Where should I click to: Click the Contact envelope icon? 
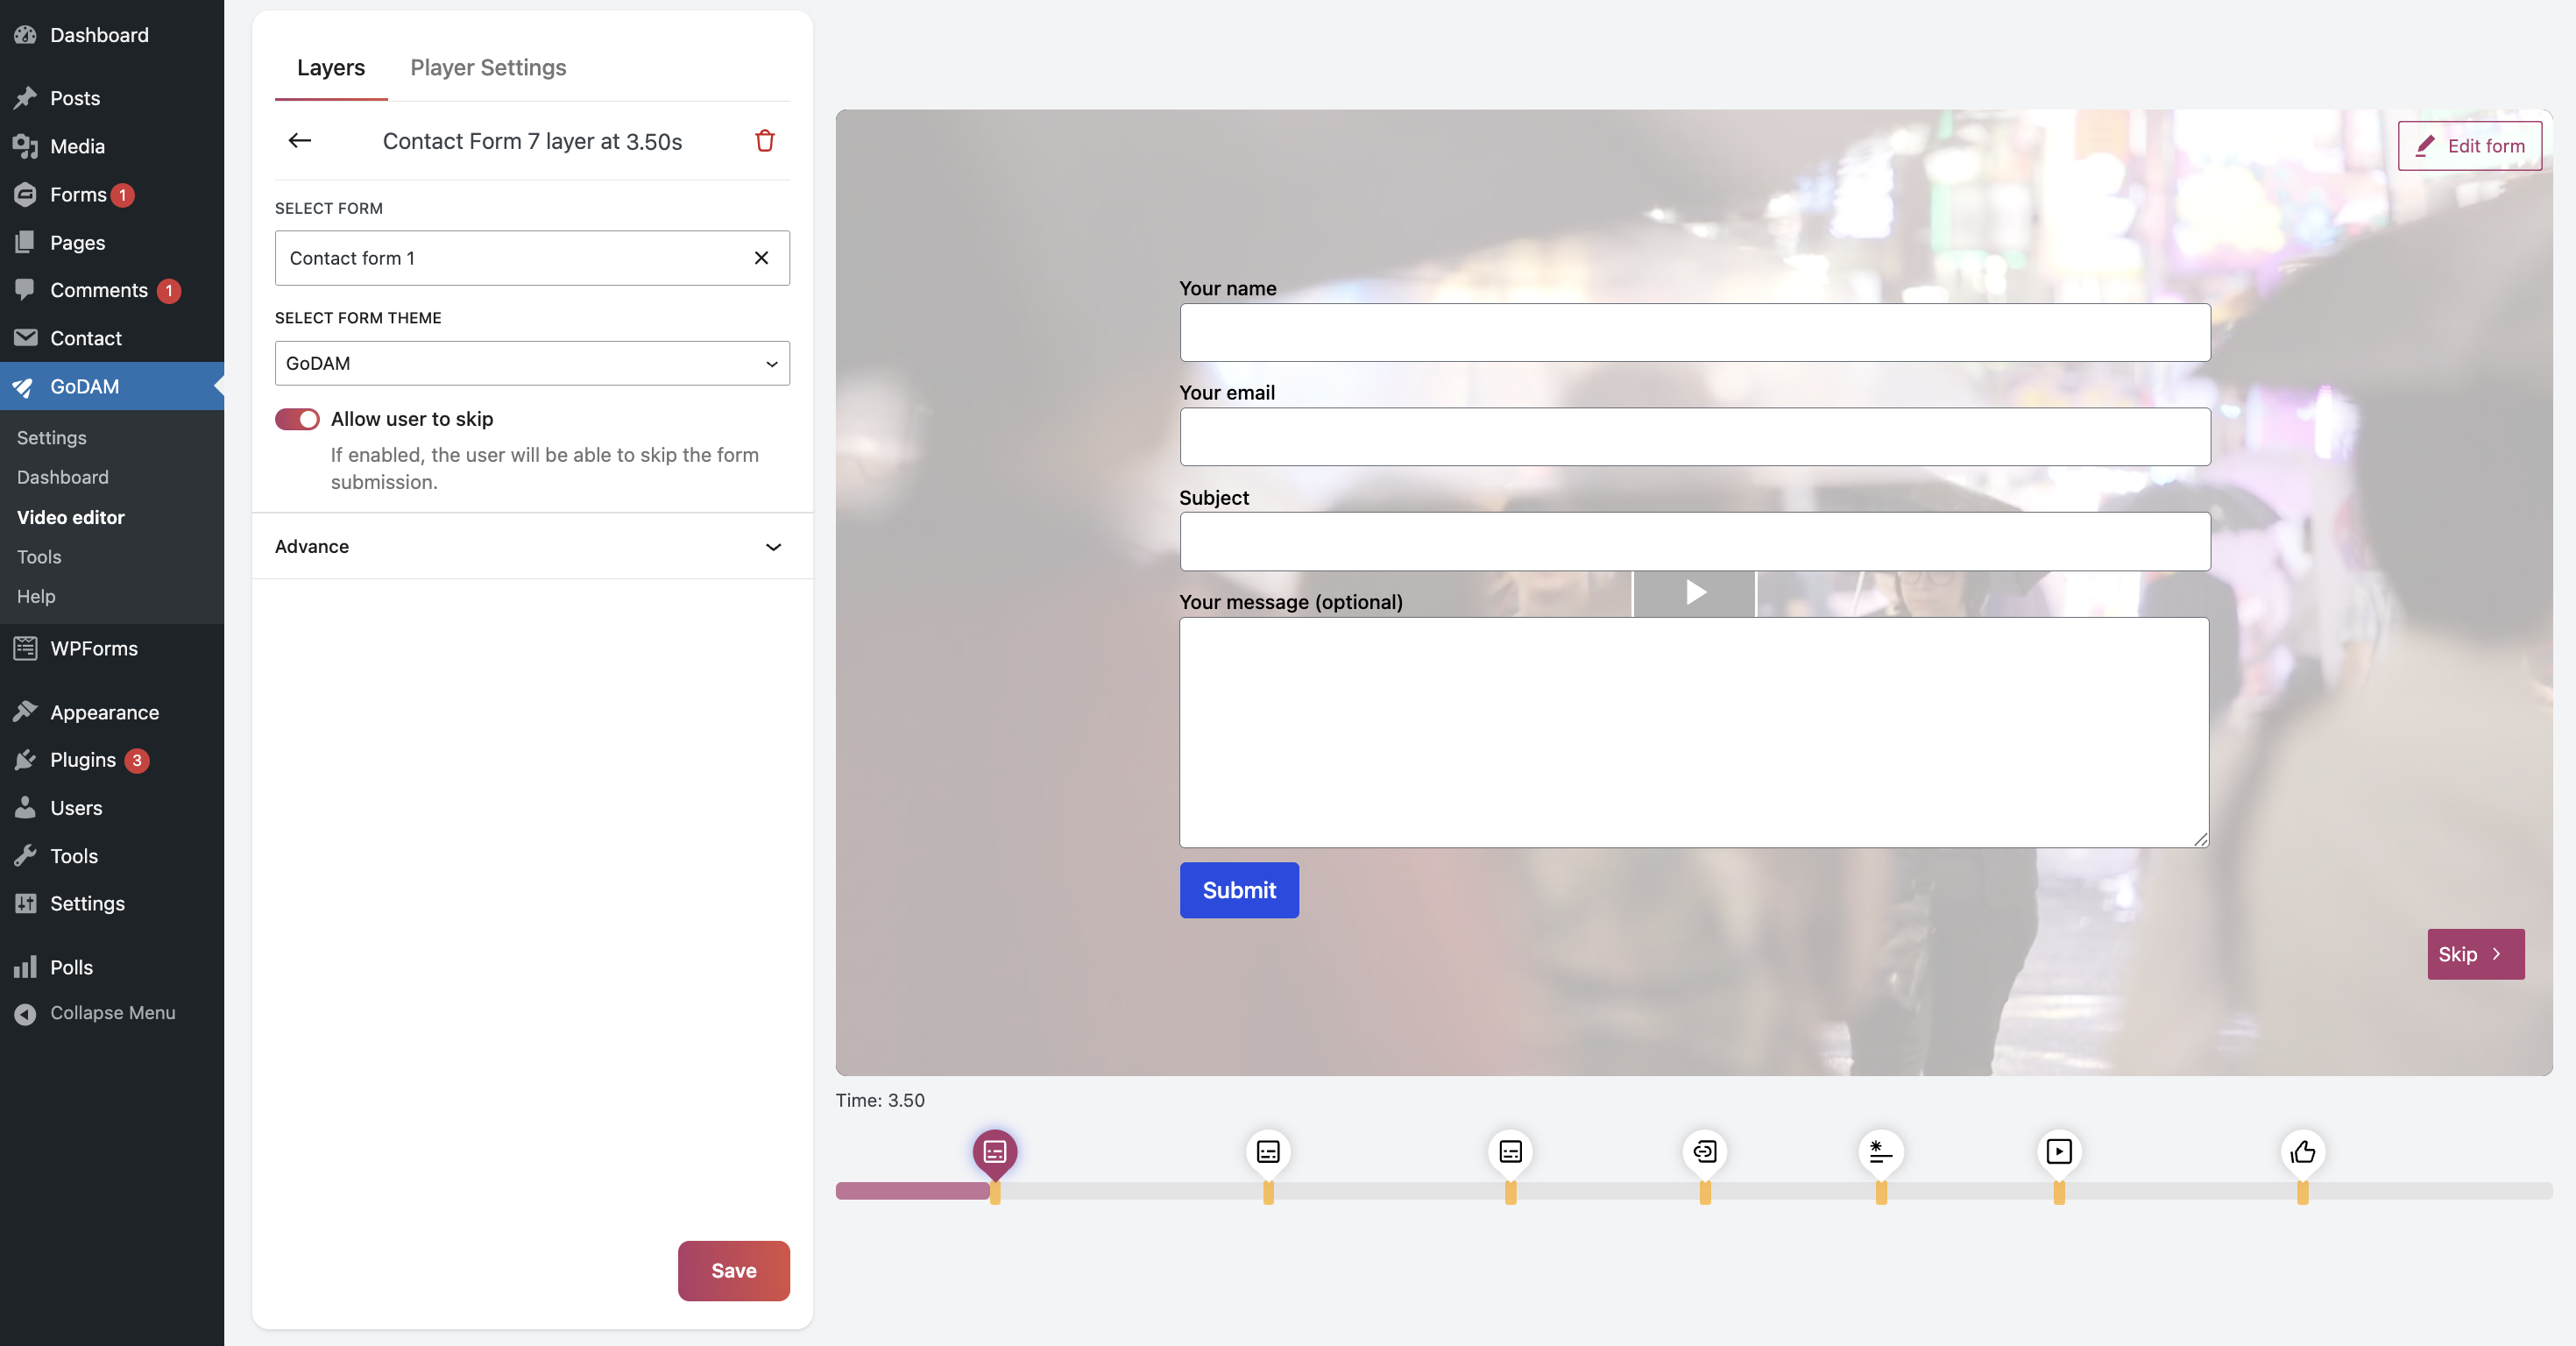[x=26, y=338]
